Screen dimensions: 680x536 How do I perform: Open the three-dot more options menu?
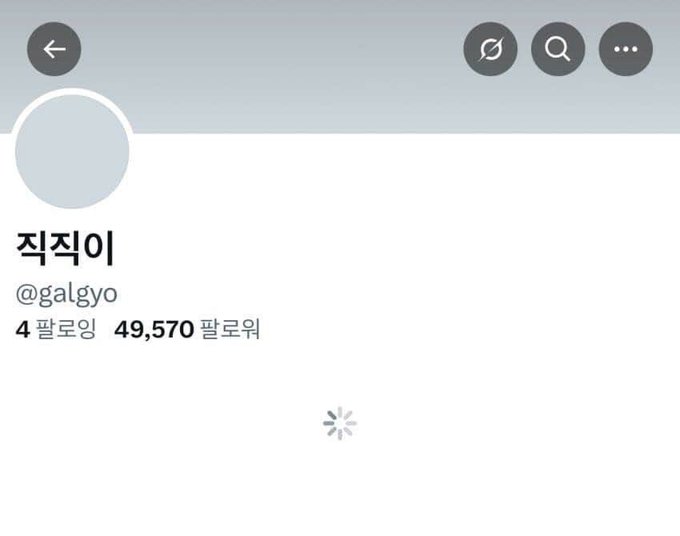[626, 49]
